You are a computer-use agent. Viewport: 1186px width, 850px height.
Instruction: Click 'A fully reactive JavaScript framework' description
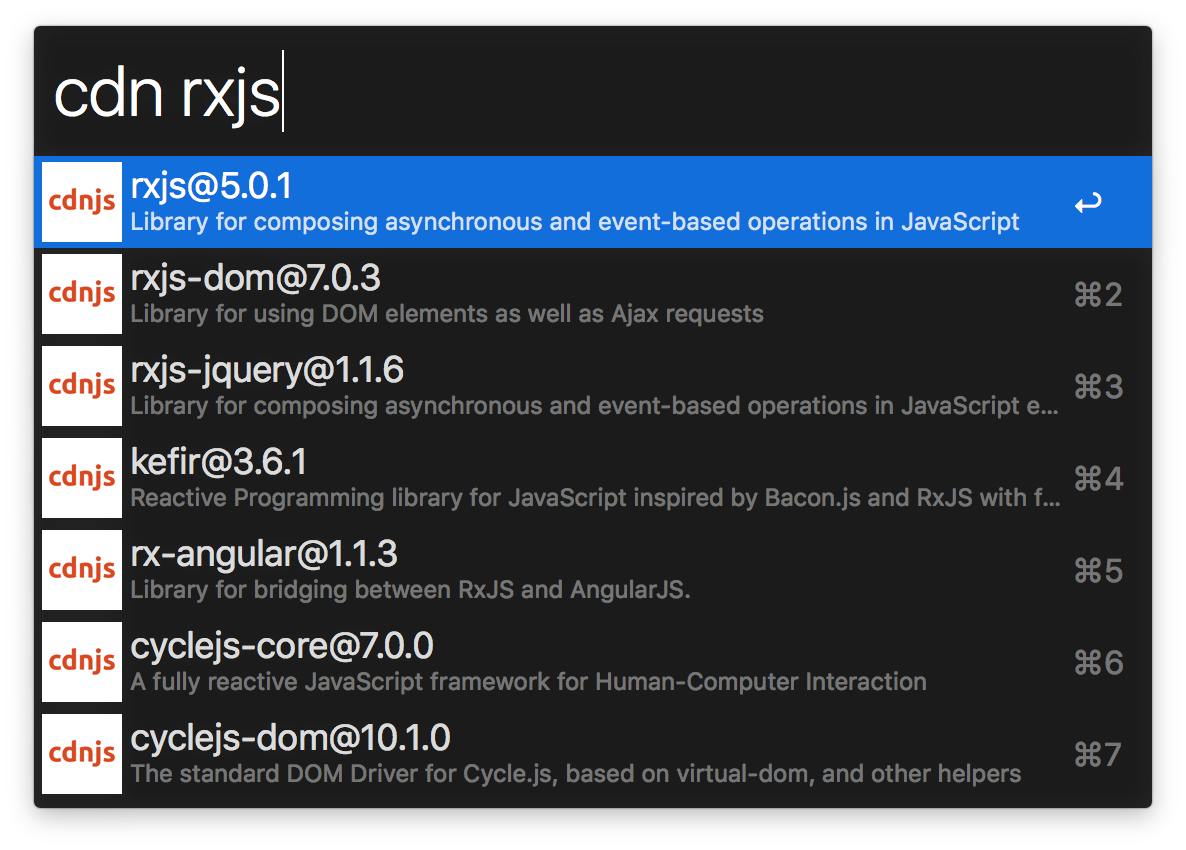pos(529,682)
